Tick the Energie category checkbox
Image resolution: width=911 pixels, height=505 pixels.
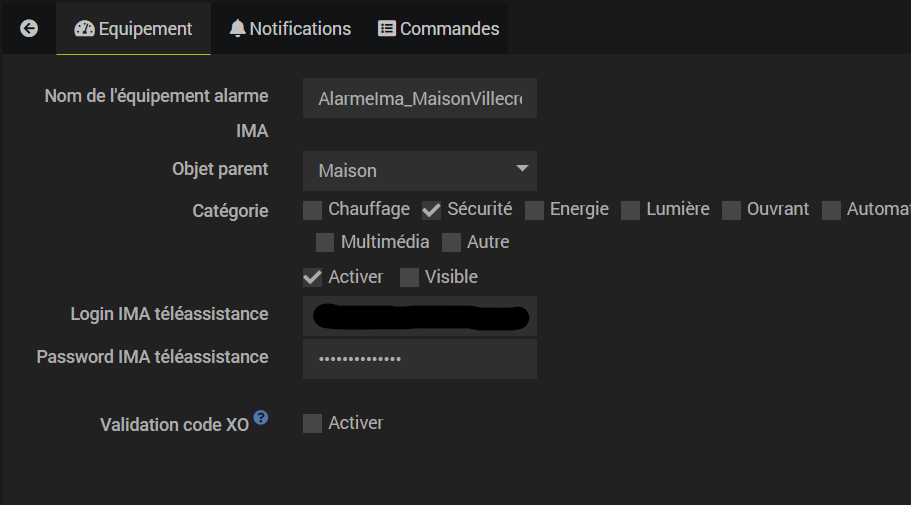535,210
